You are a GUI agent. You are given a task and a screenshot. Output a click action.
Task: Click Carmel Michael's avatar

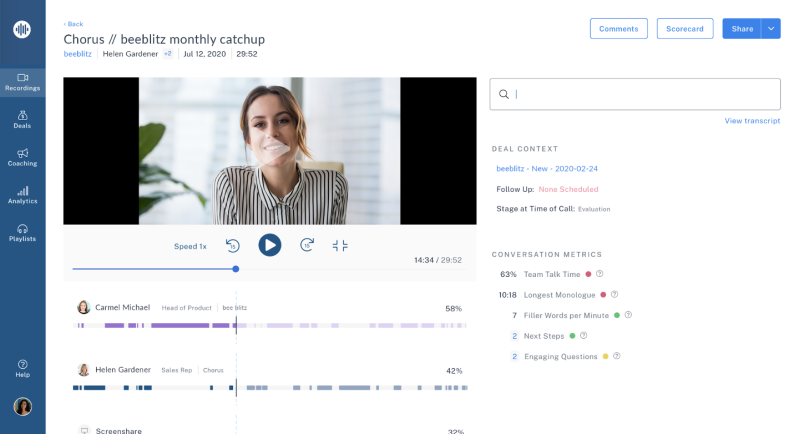[x=84, y=307]
